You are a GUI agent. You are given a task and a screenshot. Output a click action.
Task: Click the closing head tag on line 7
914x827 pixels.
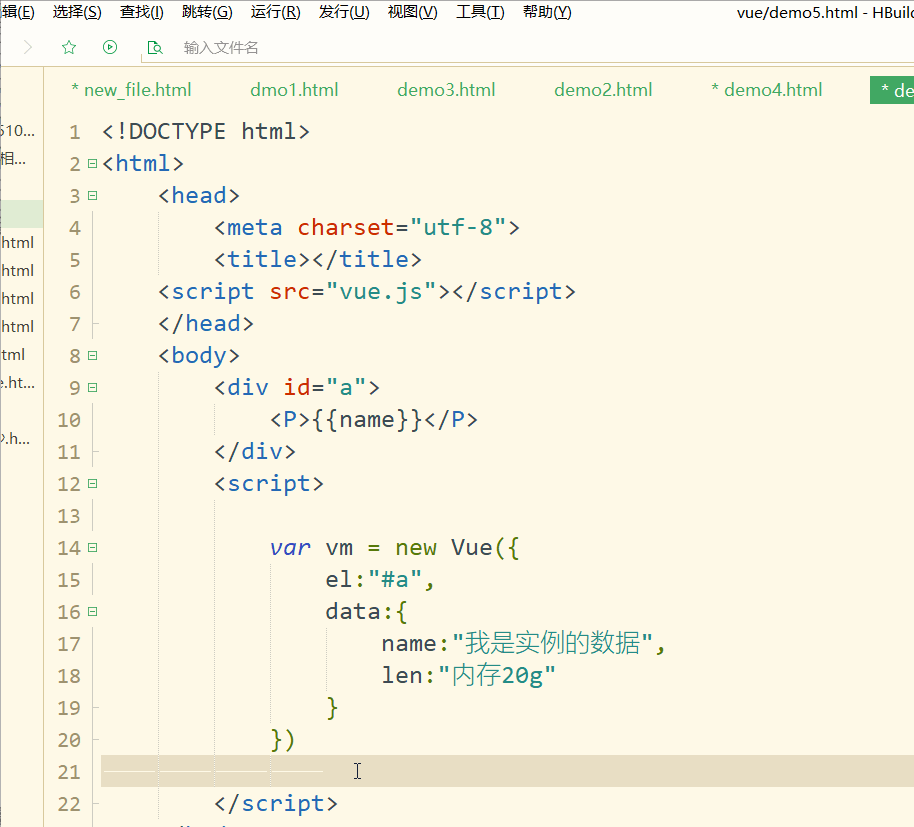[206, 323]
